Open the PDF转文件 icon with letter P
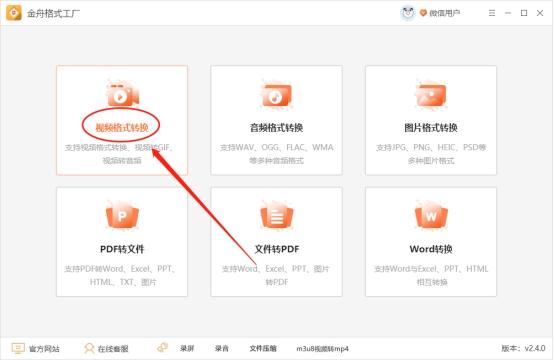 tap(122, 216)
